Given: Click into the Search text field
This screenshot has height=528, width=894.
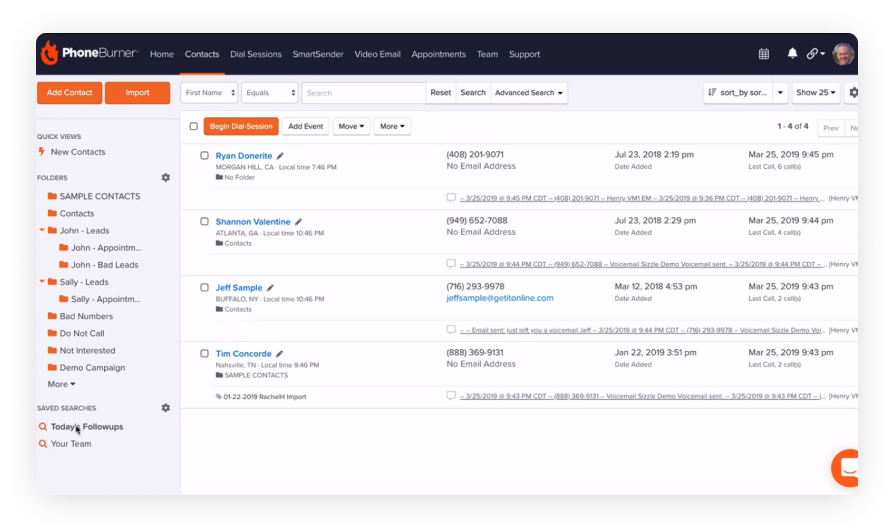Looking at the screenshot, I should click(364, 92).
